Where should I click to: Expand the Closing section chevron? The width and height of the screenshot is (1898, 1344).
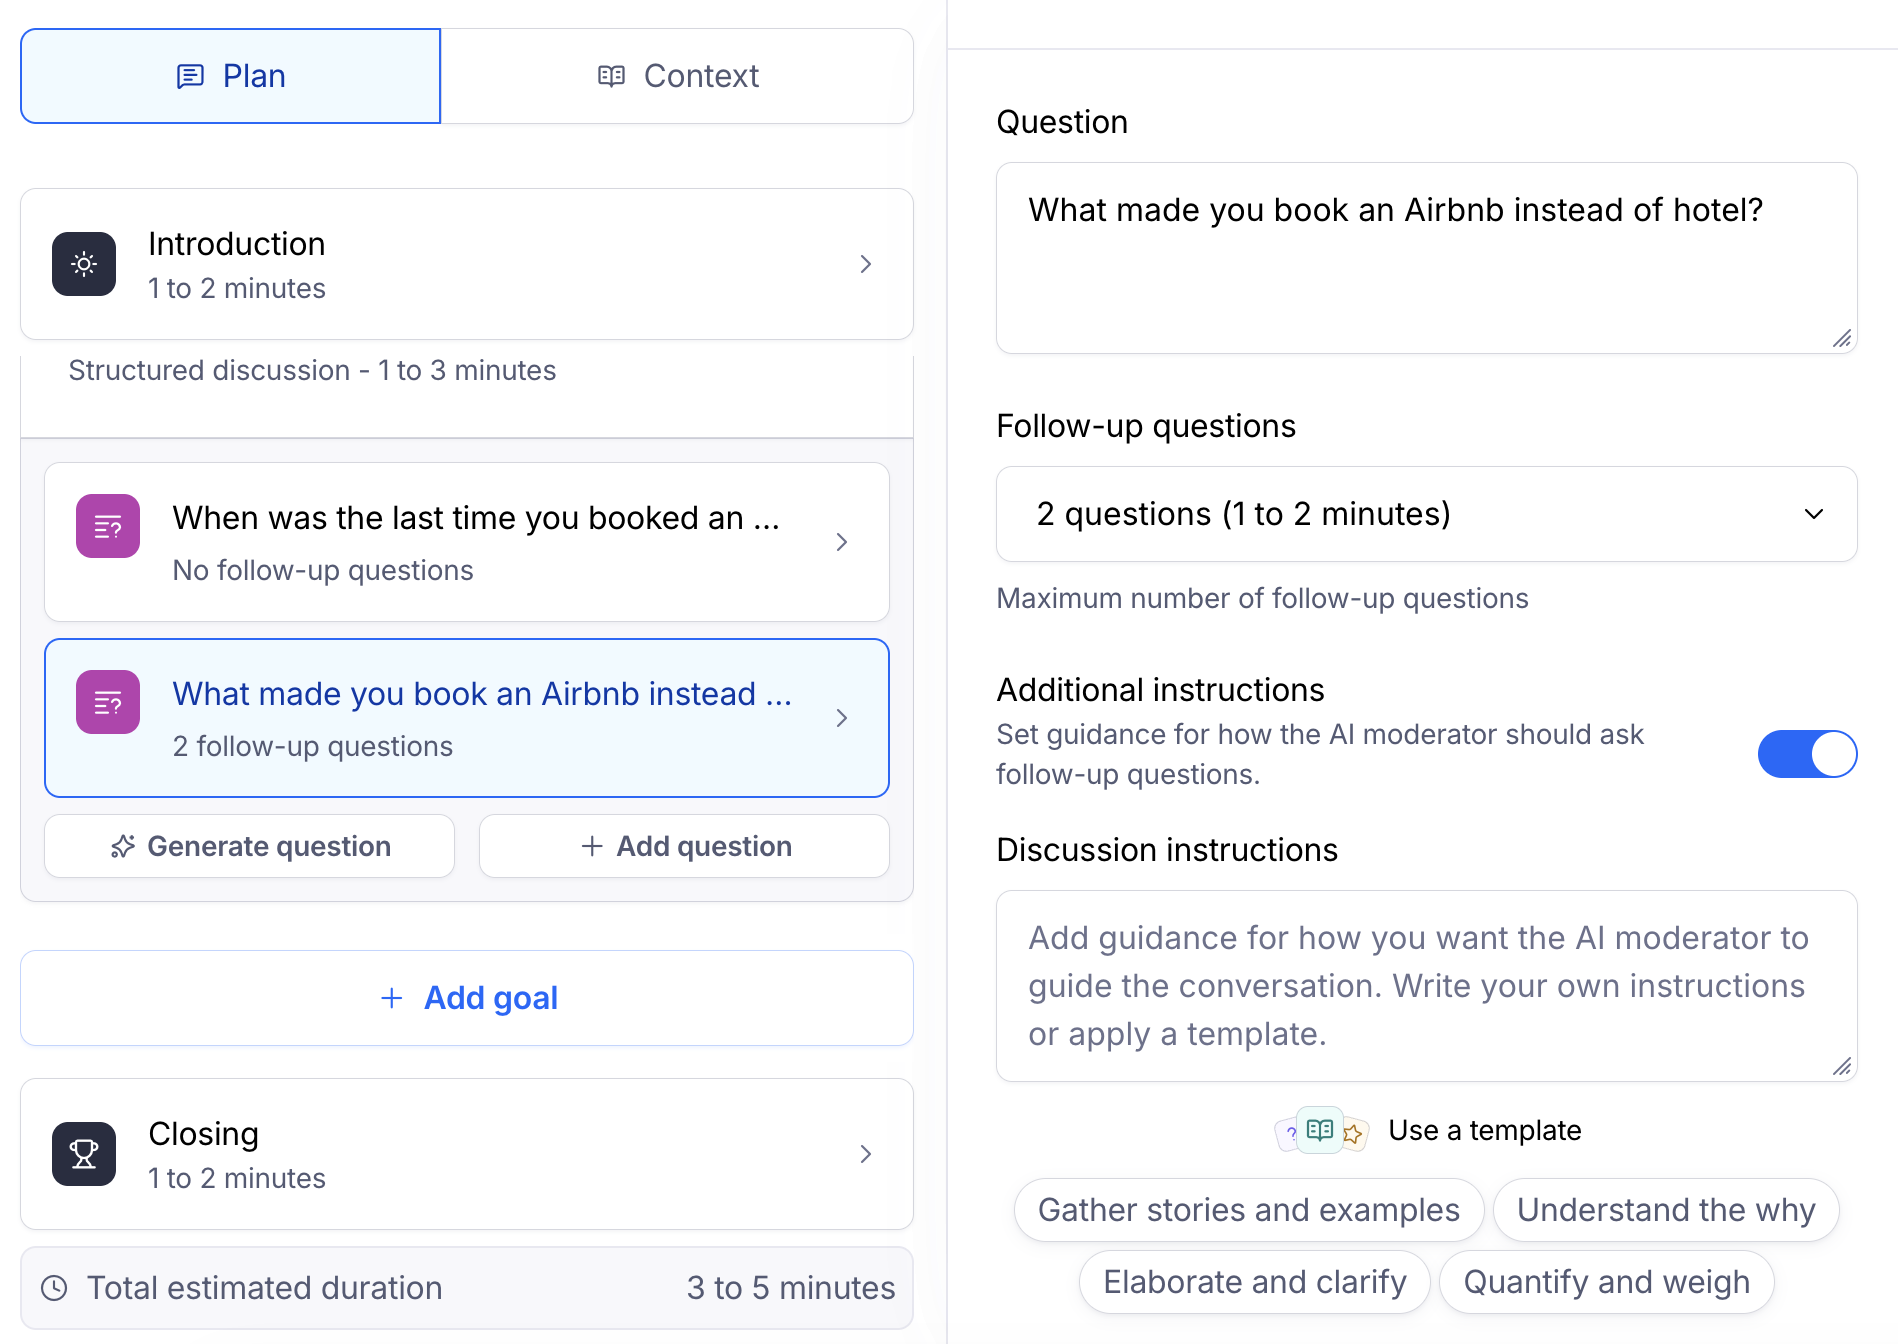(x=866, y=1154)
